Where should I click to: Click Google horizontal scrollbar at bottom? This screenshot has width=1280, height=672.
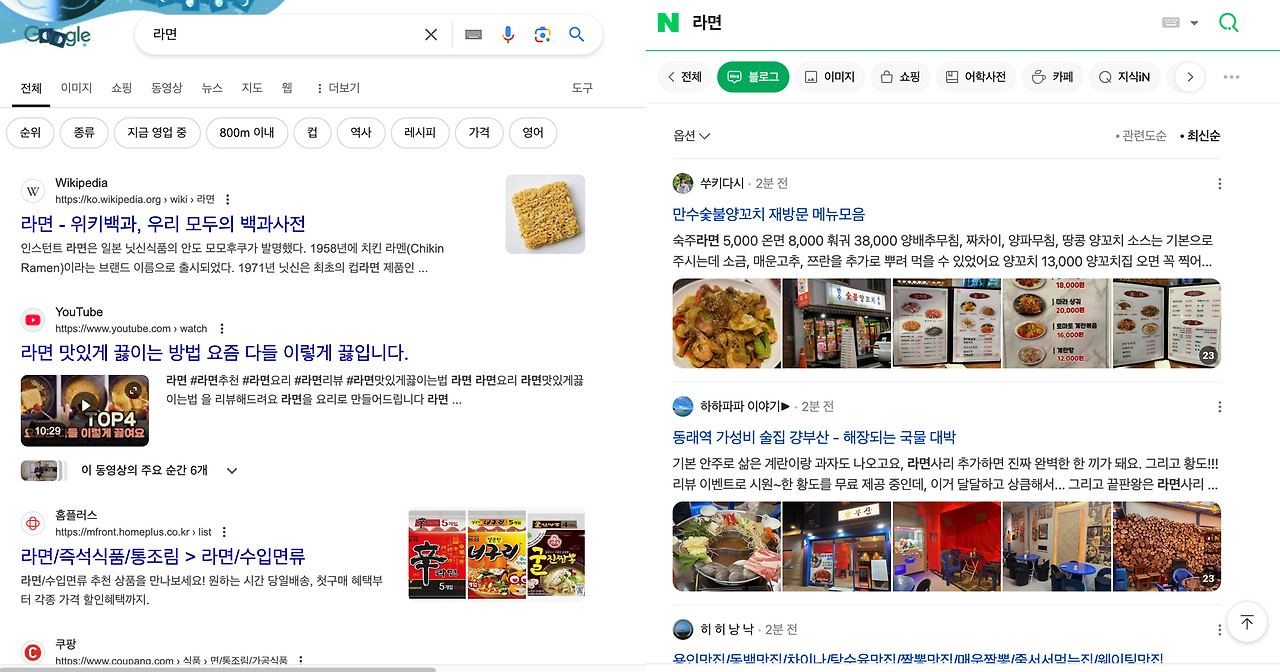218,668
